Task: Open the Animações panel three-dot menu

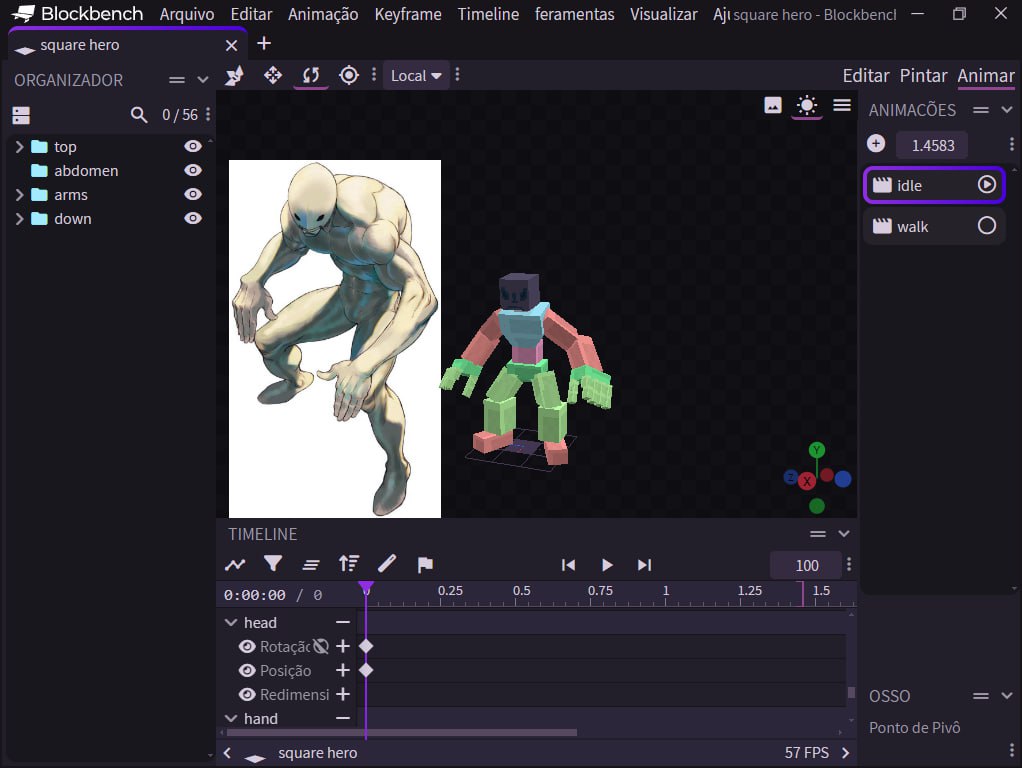Action: click(1011, 144)
